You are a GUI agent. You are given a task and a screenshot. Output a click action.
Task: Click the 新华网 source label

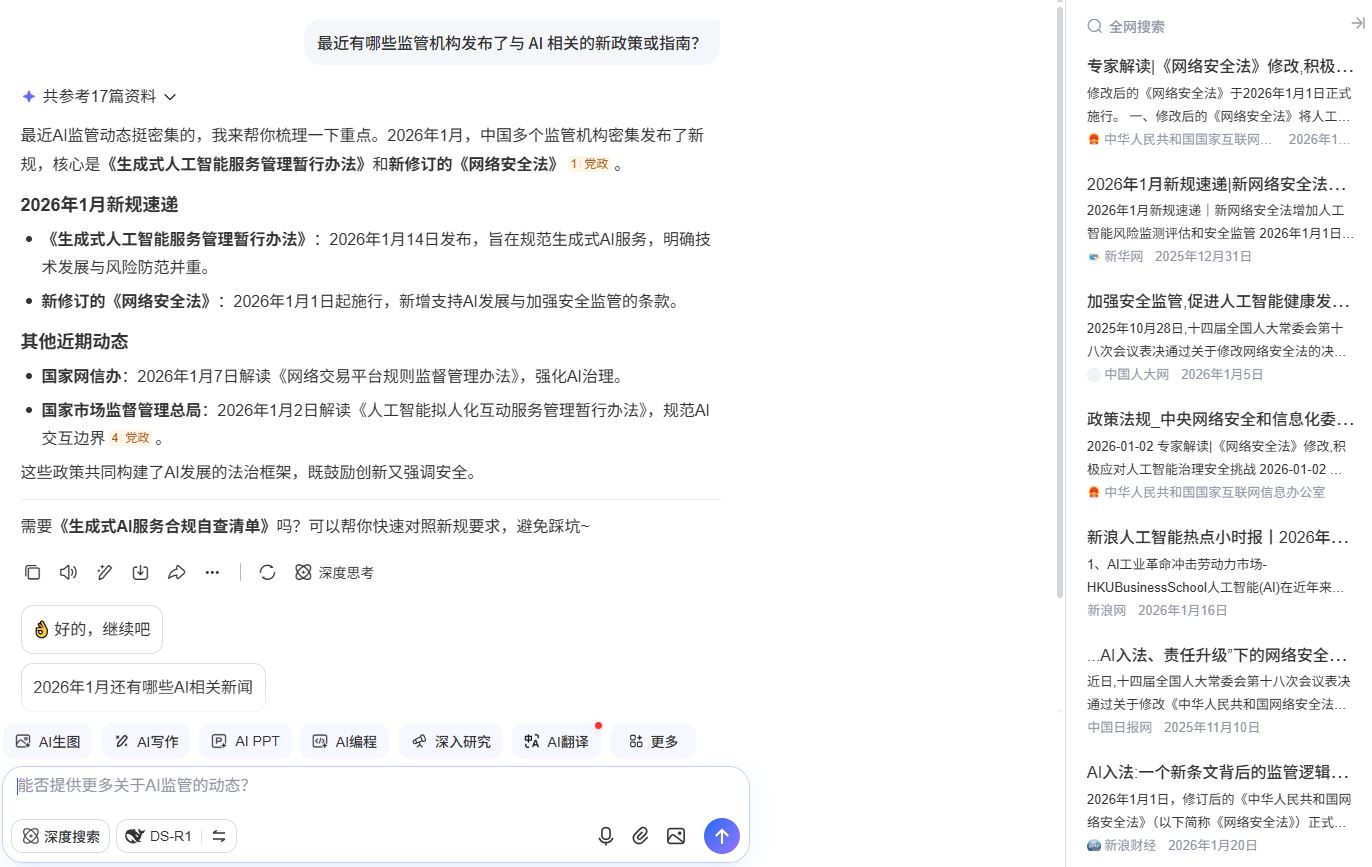[1123, 256]
